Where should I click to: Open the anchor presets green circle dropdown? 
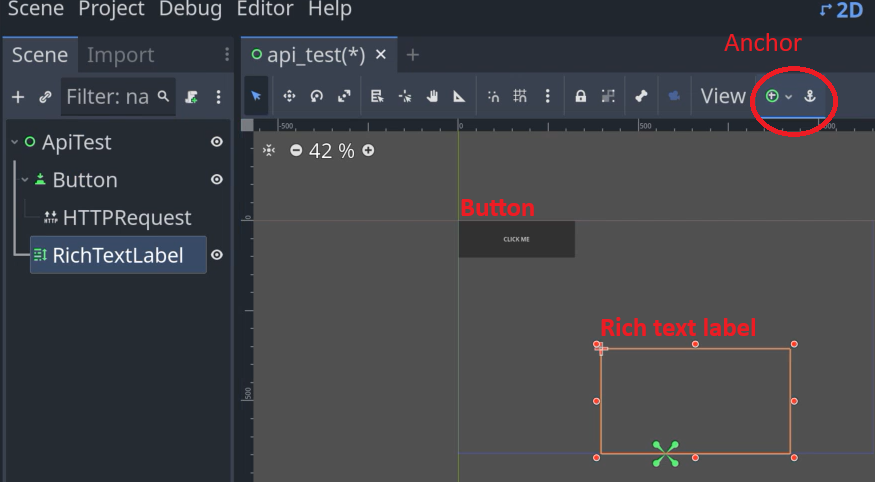778,96
